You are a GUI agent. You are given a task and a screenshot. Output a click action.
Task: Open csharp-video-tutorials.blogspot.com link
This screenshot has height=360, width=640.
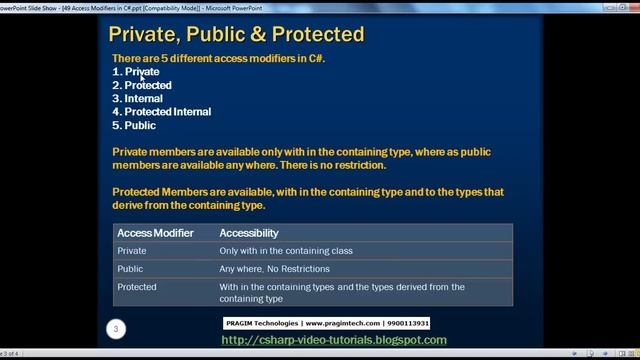click(334, 340)
